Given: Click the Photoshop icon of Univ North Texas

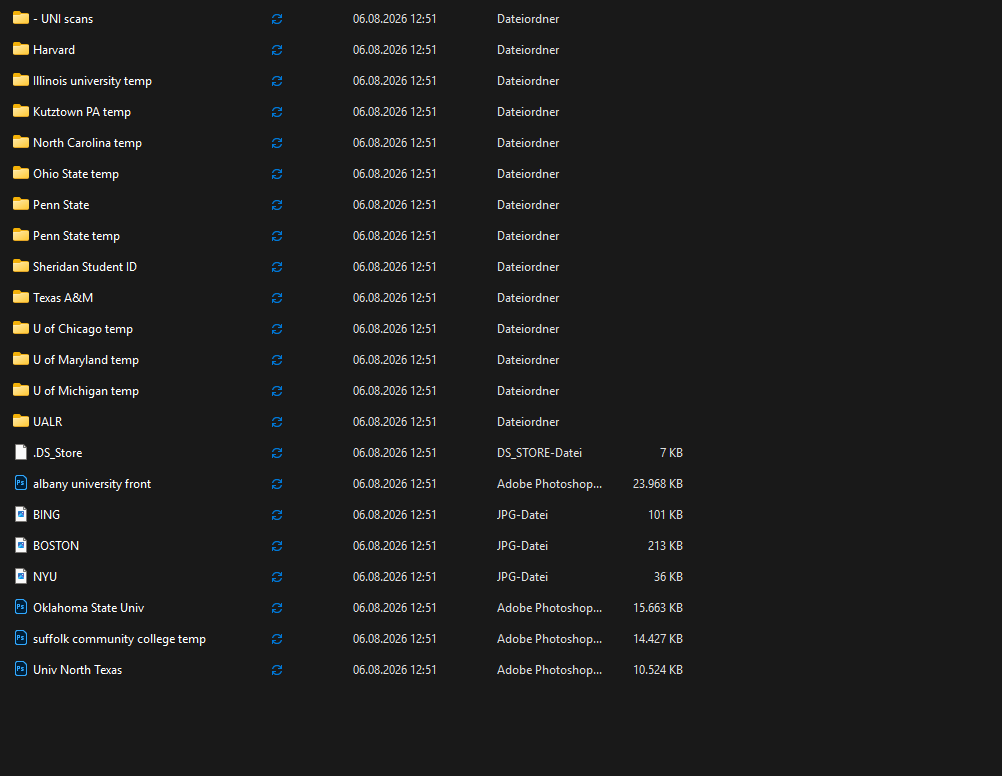Looking at the screenshot, I should click(20, 669).
